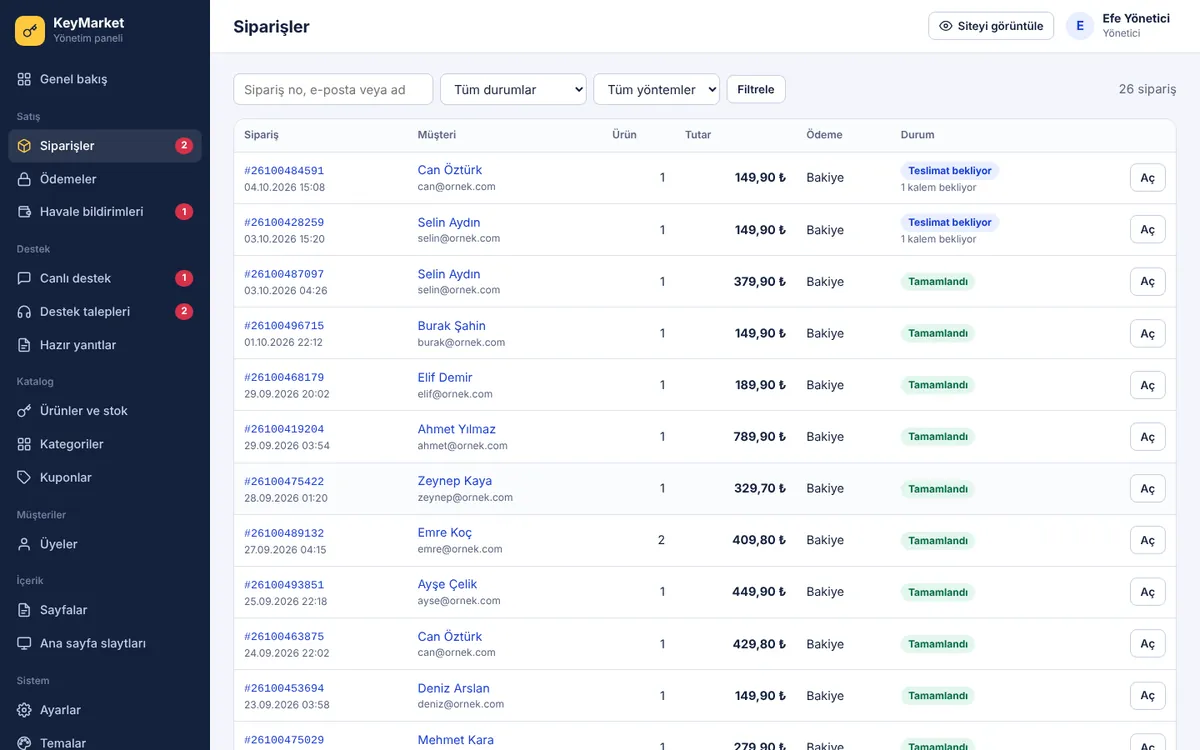The height and width of the screenshot is (750, 1200).
Task: Click the Havale bildirimleri document icon
Action: pyautogui.click(x=25, y=212)
